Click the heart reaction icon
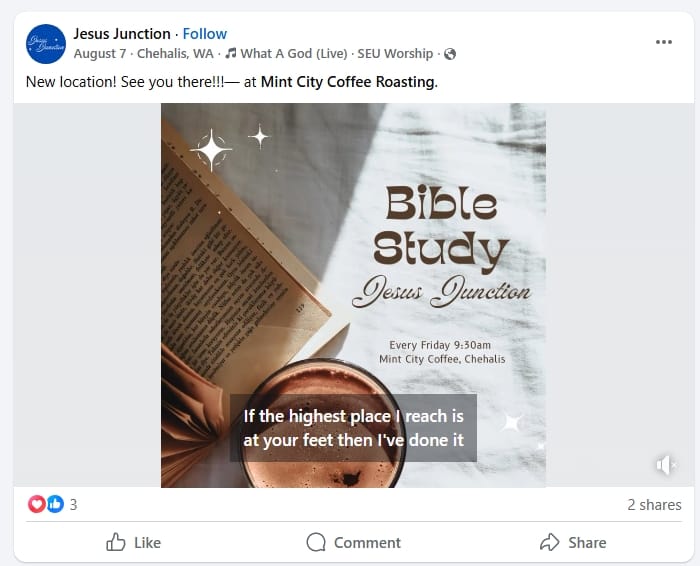This screenshot has height=566, width=700. tap(36, 504)
